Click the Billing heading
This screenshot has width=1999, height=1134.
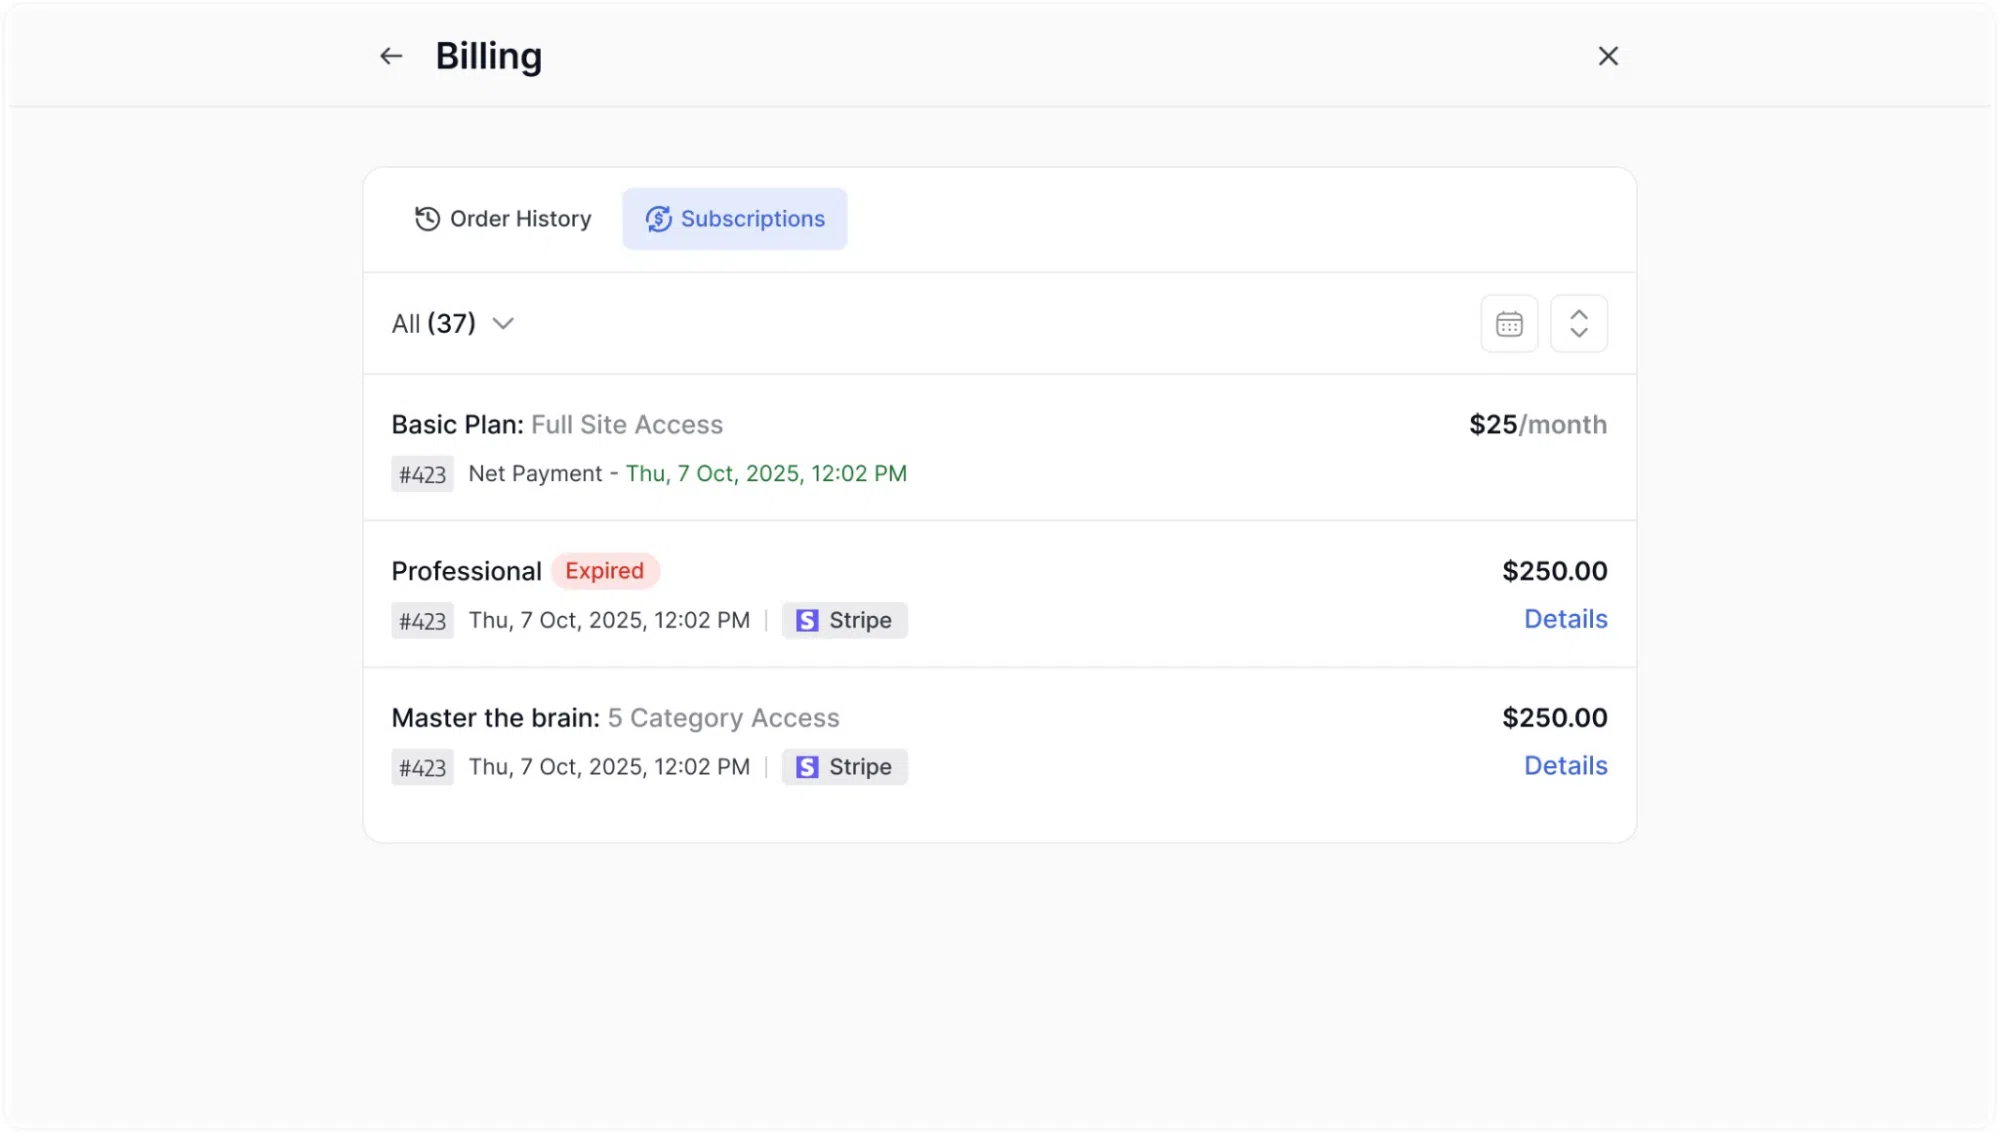(489, 56)
